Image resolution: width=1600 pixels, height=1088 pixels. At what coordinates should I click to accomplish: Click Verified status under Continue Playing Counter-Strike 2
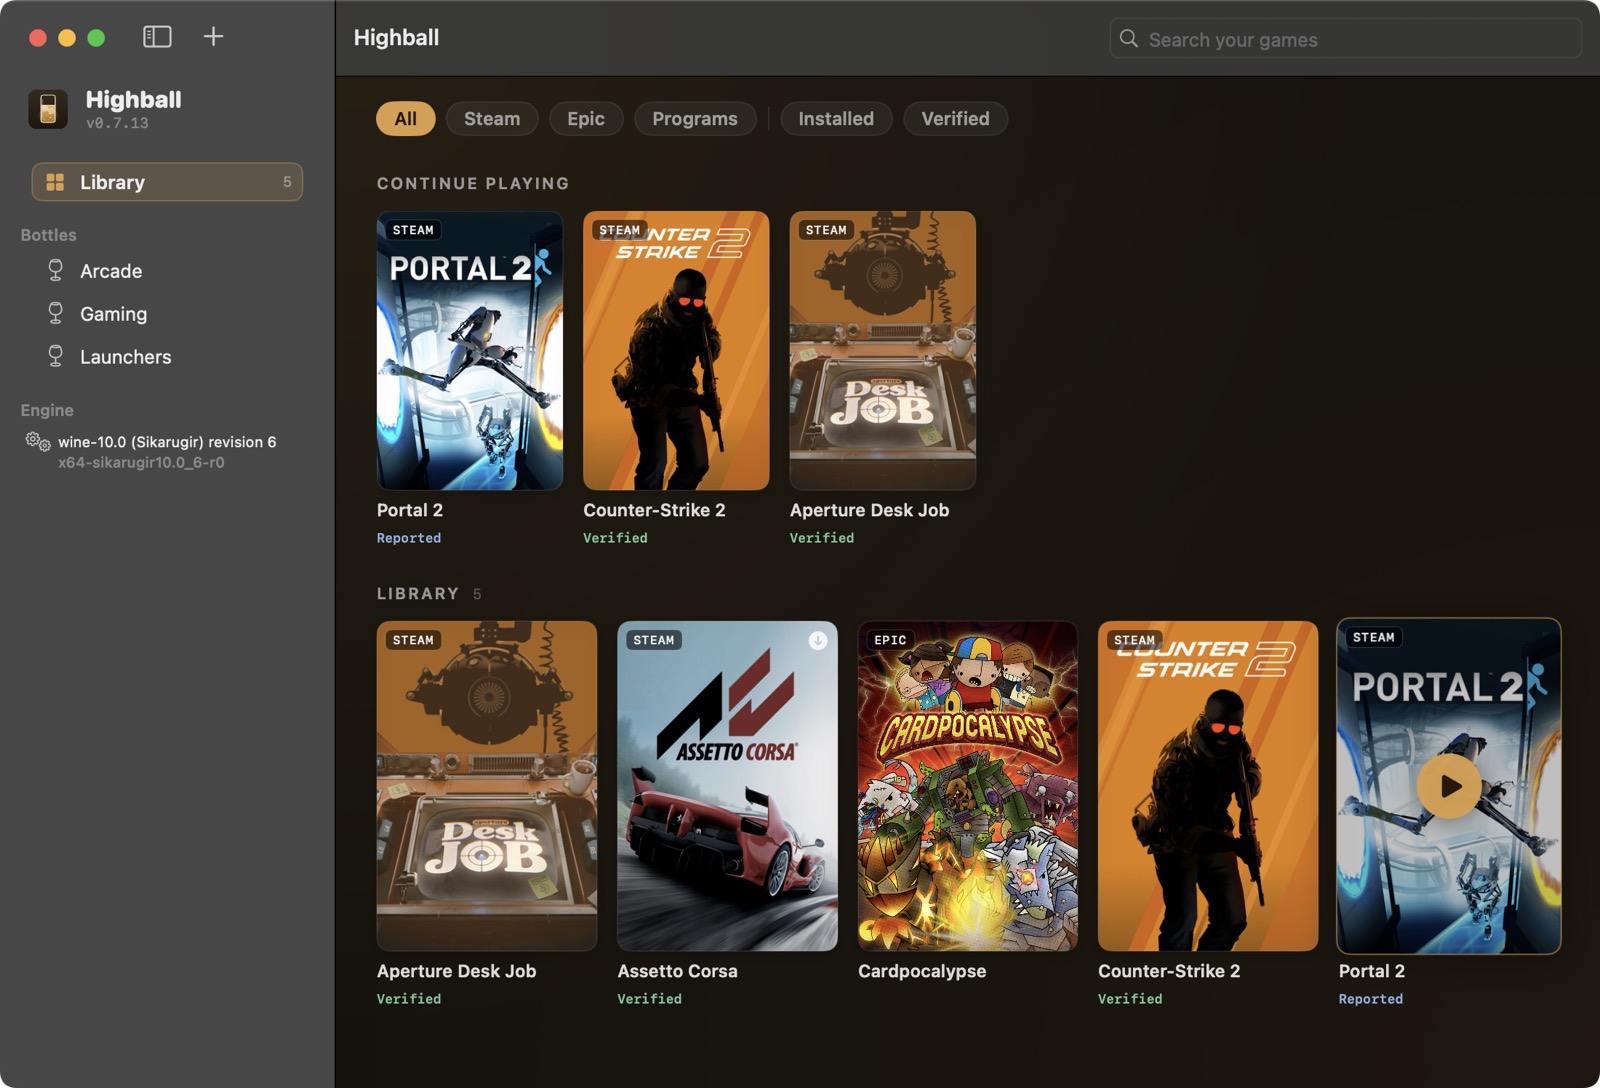(615, 538)
